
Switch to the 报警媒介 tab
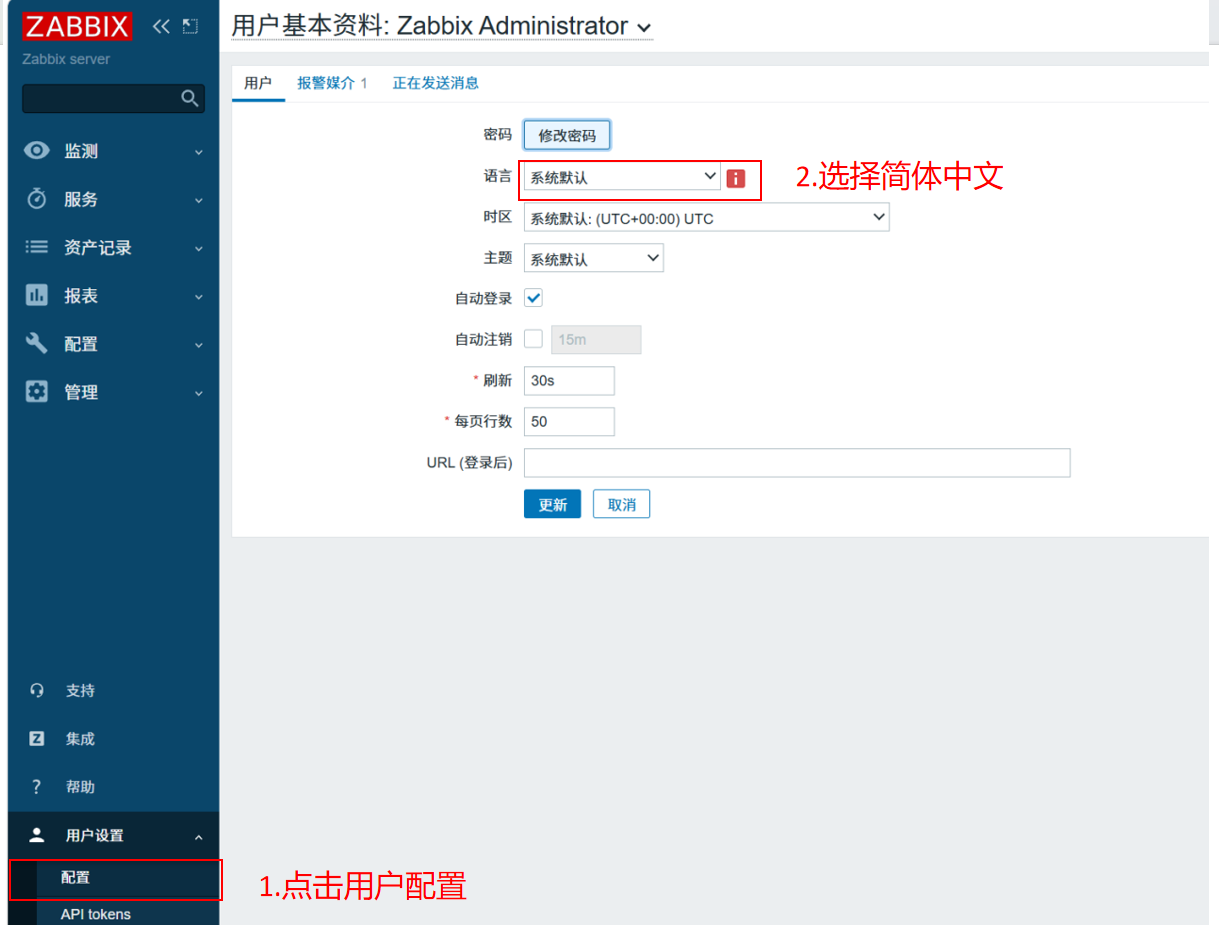(332, 83)
